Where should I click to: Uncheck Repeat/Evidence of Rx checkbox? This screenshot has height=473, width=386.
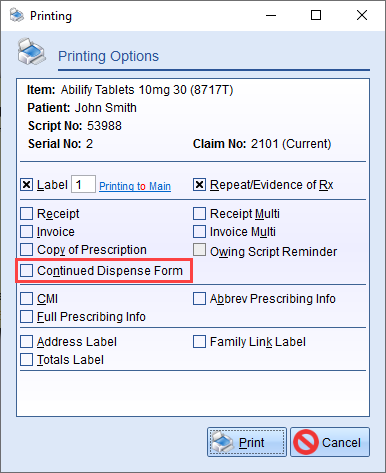coord(199,185)
